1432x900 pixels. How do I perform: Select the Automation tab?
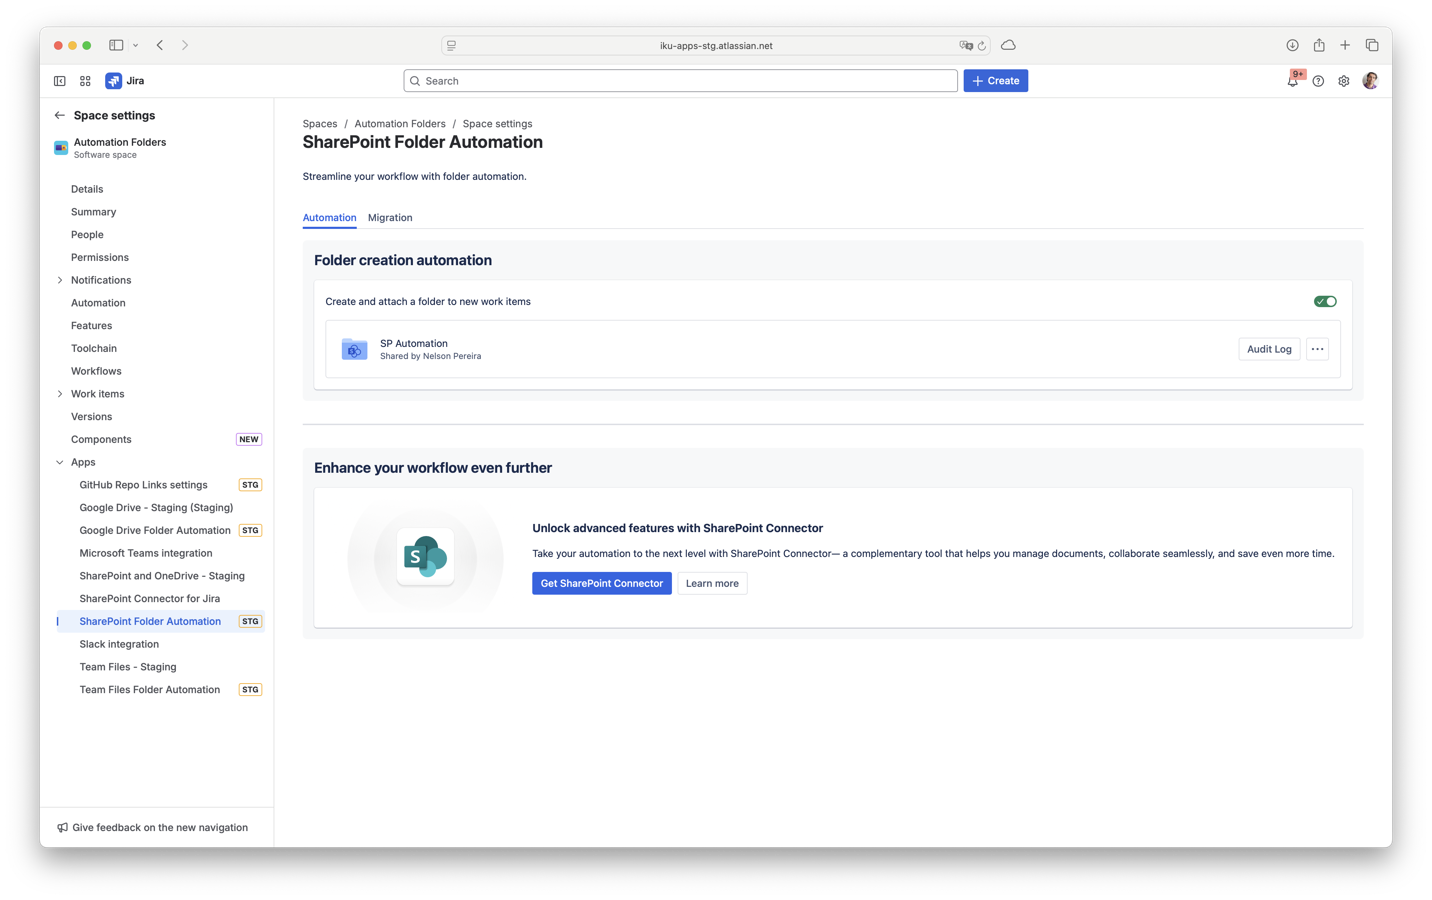point(329,217)
